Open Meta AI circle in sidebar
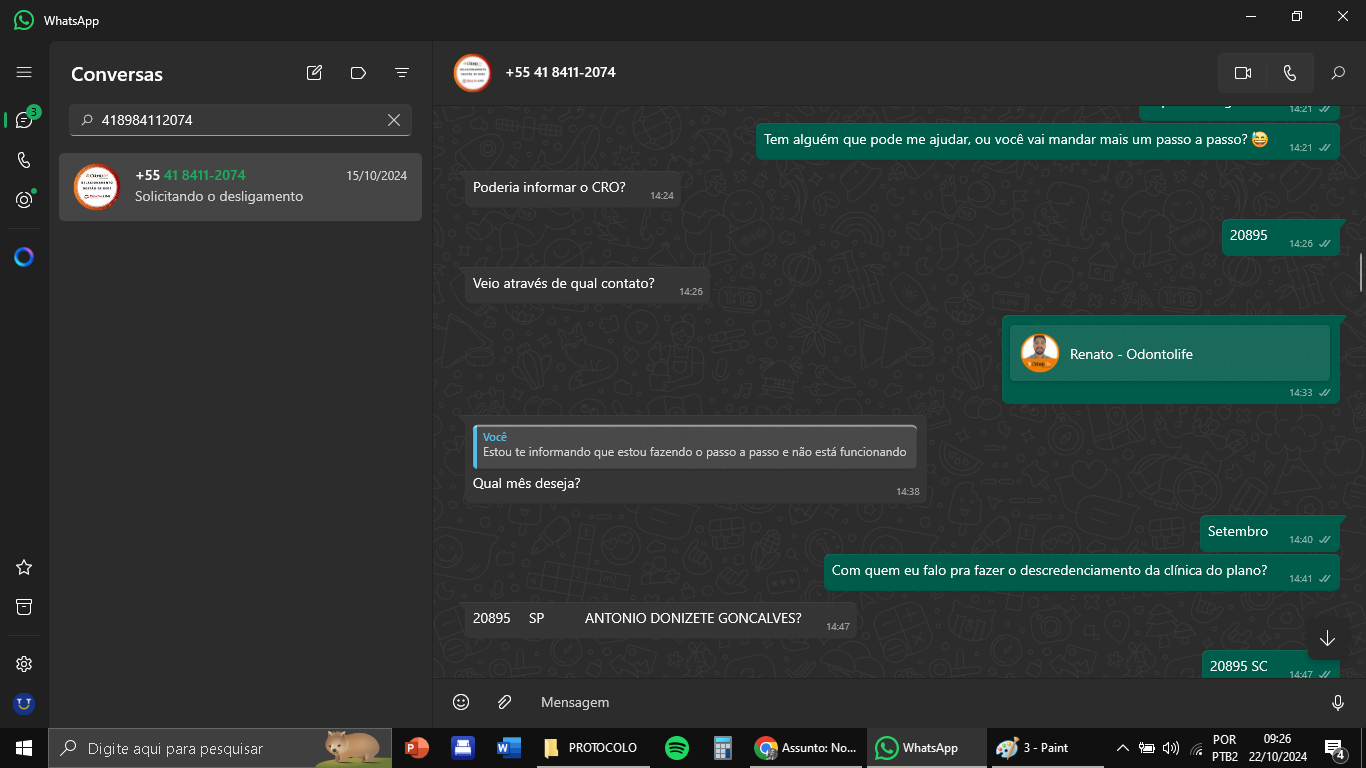Viewport: 1366px width, 768px height. pyautogui.click(x=24, y=257)
